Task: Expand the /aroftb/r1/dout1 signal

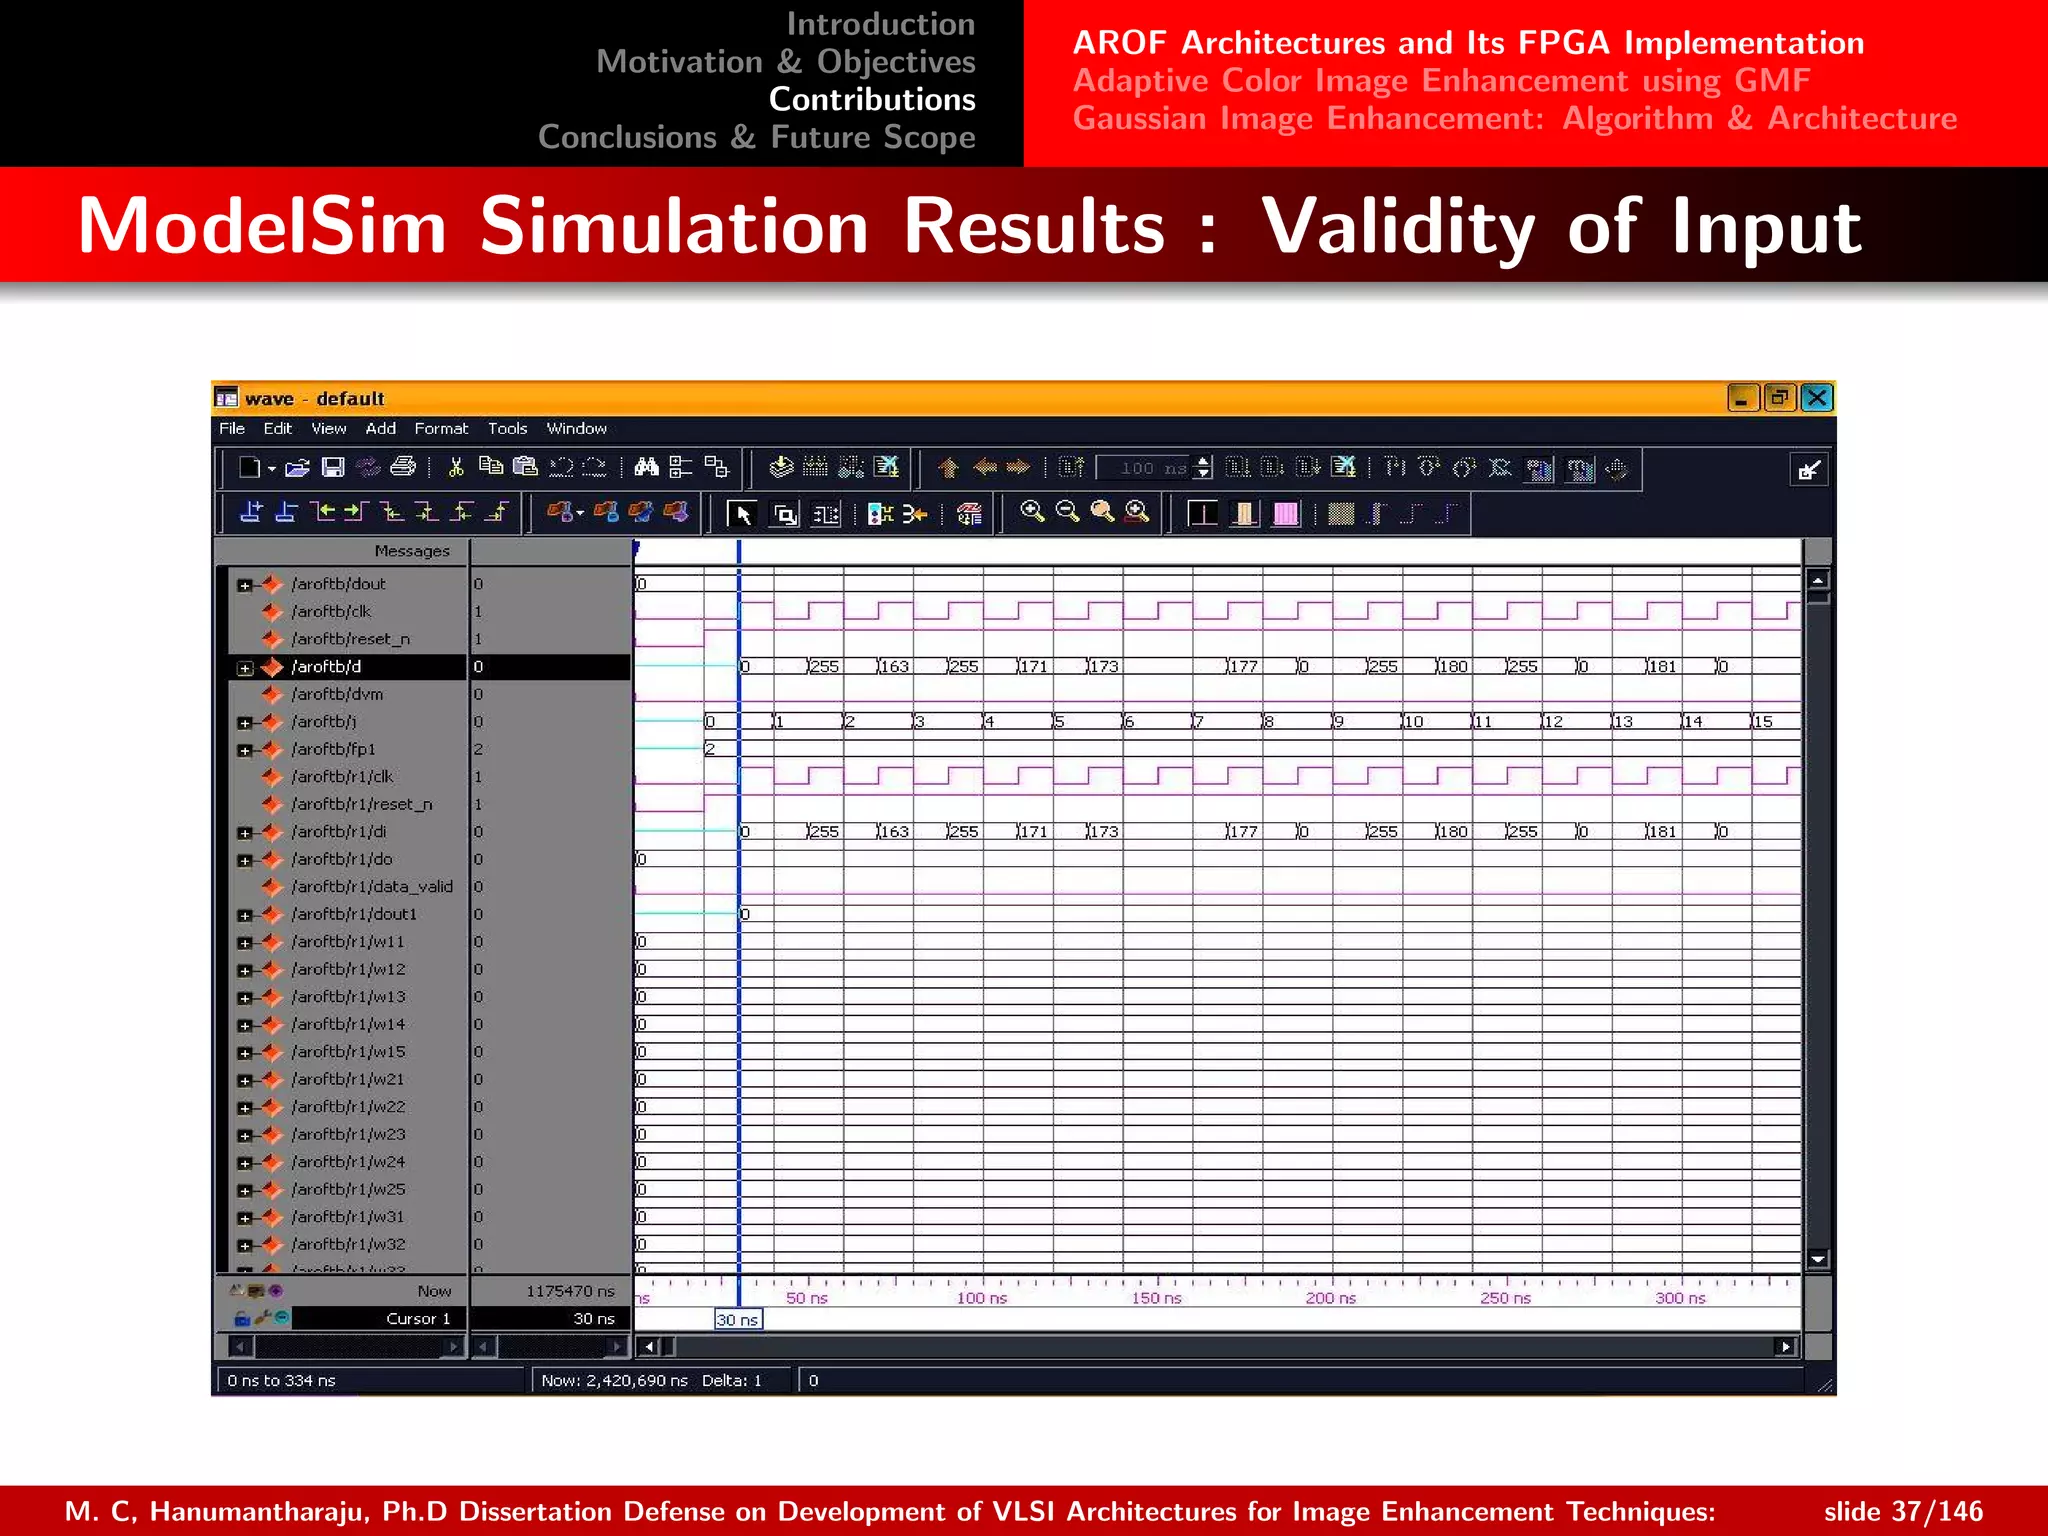Action: click(x=244, y=916)
